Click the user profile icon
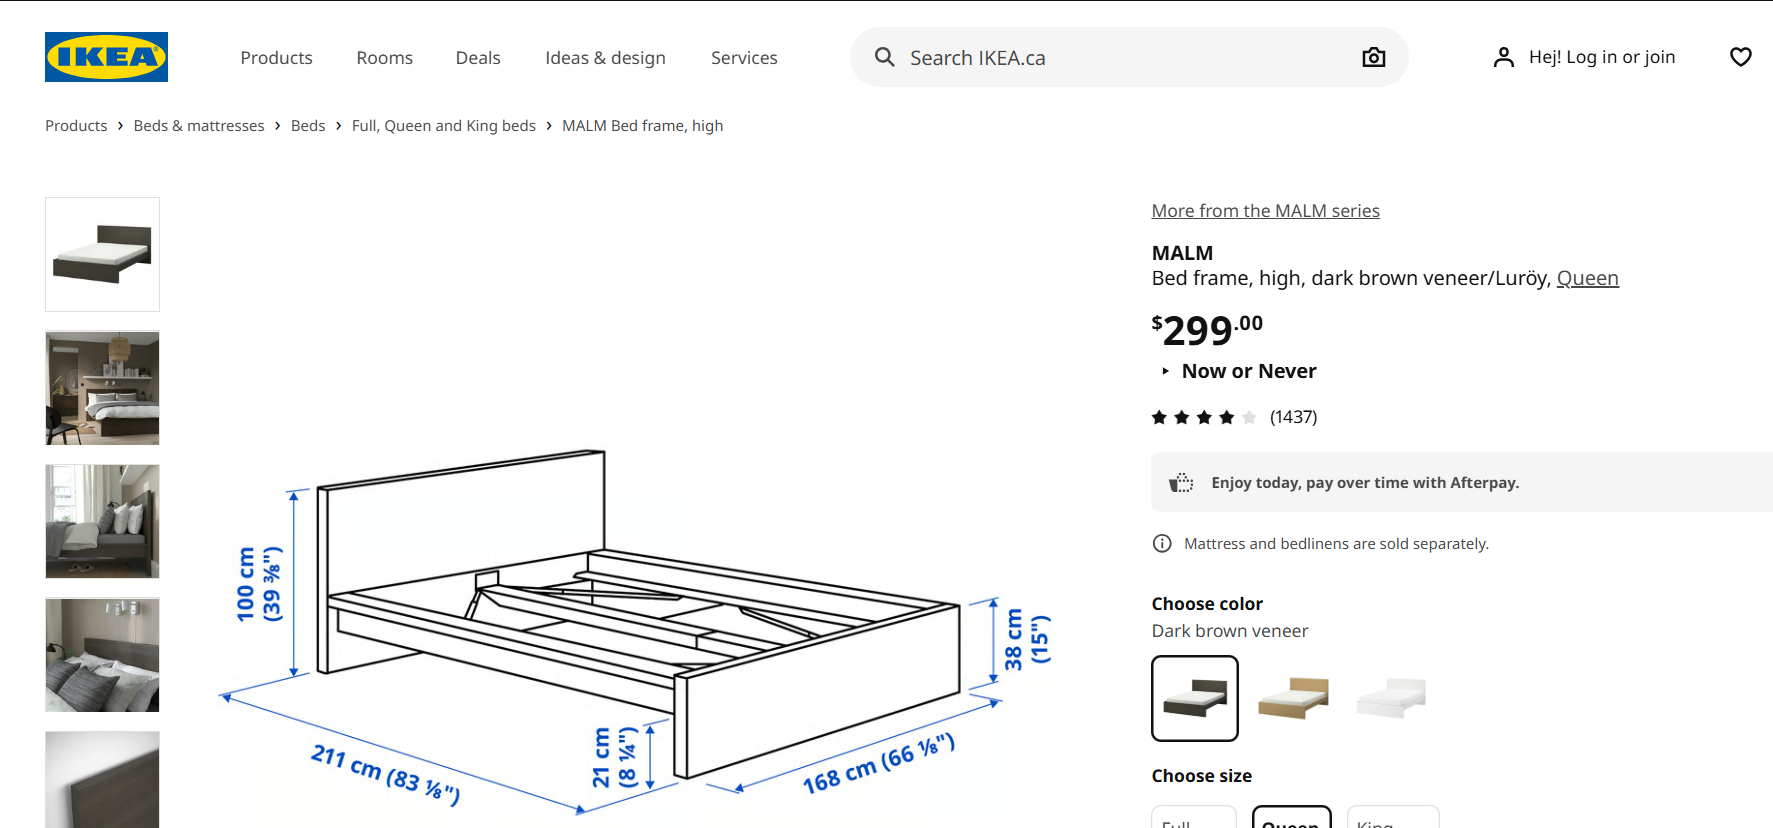This screenshot has width=1773, height=828. pyautogui.click(x=1503, y=57)
